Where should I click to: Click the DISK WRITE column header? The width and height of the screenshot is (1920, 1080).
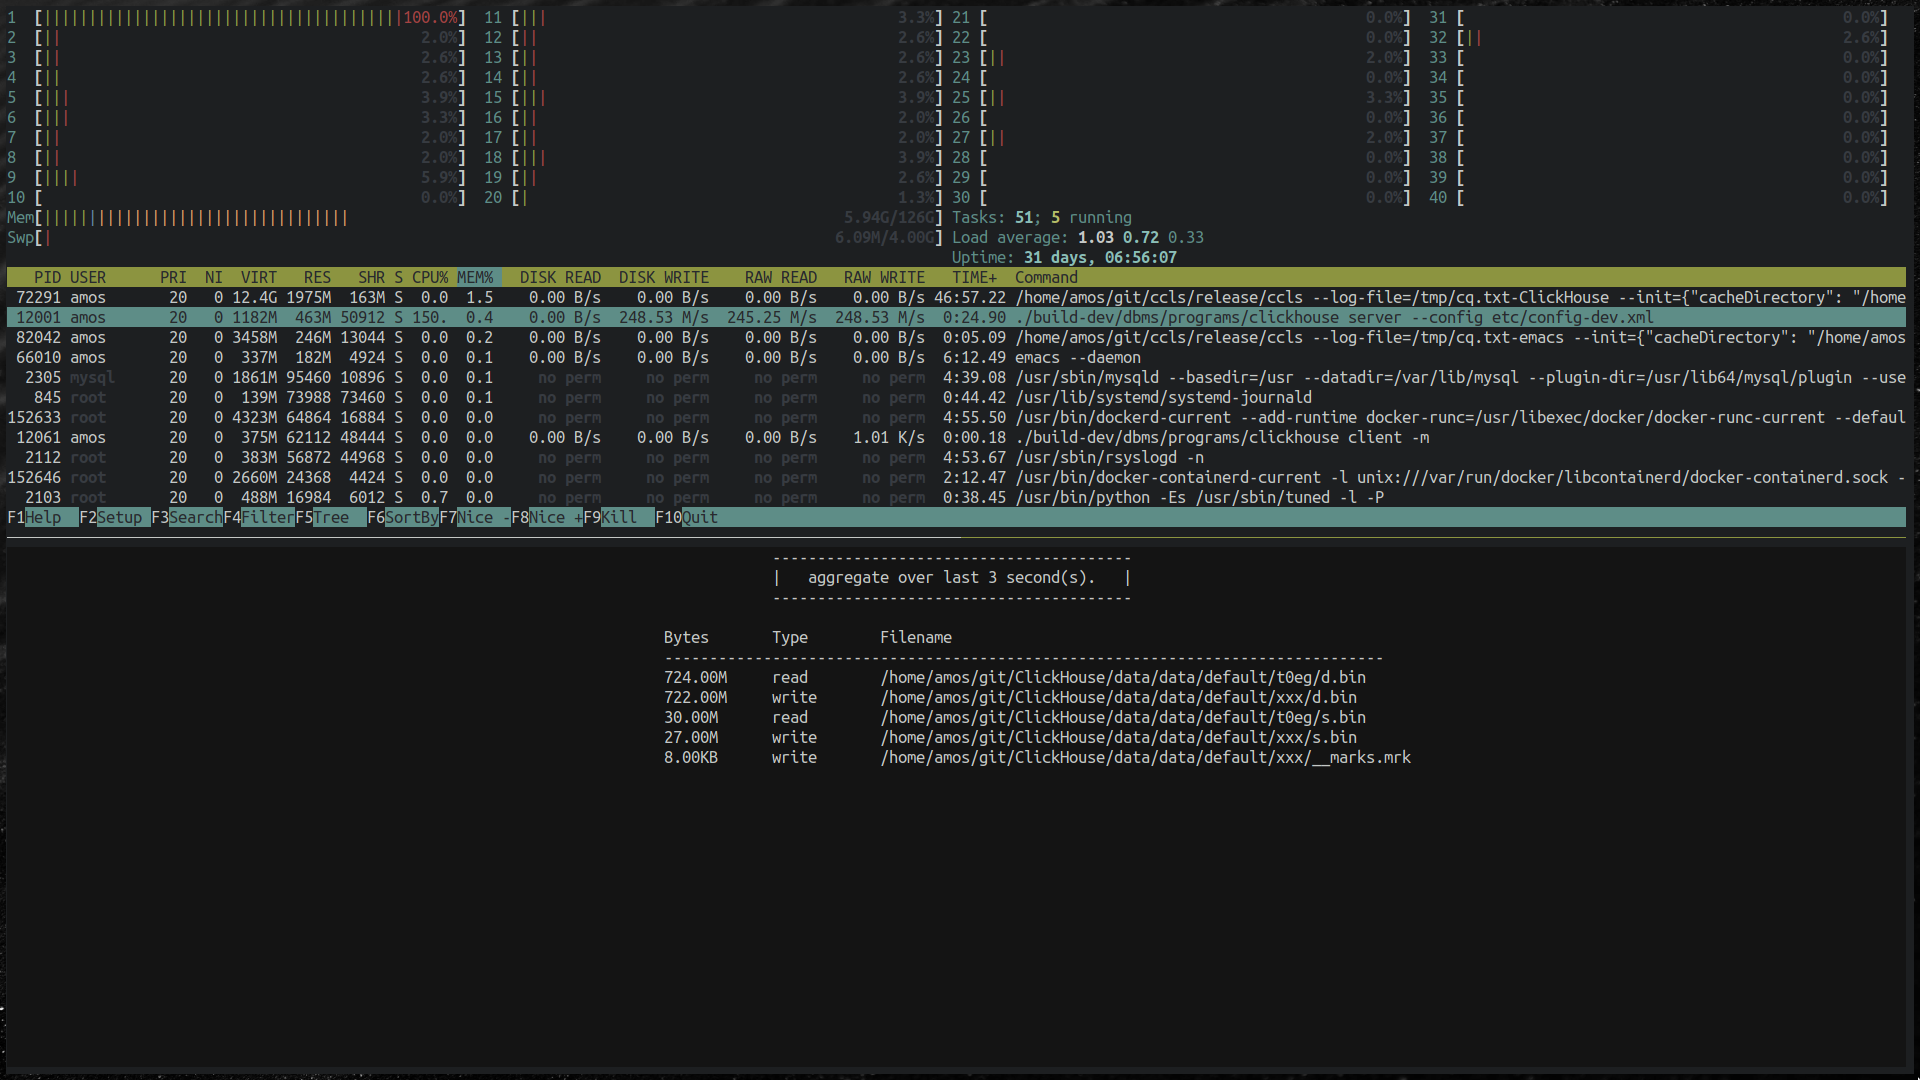pos(663,277)
